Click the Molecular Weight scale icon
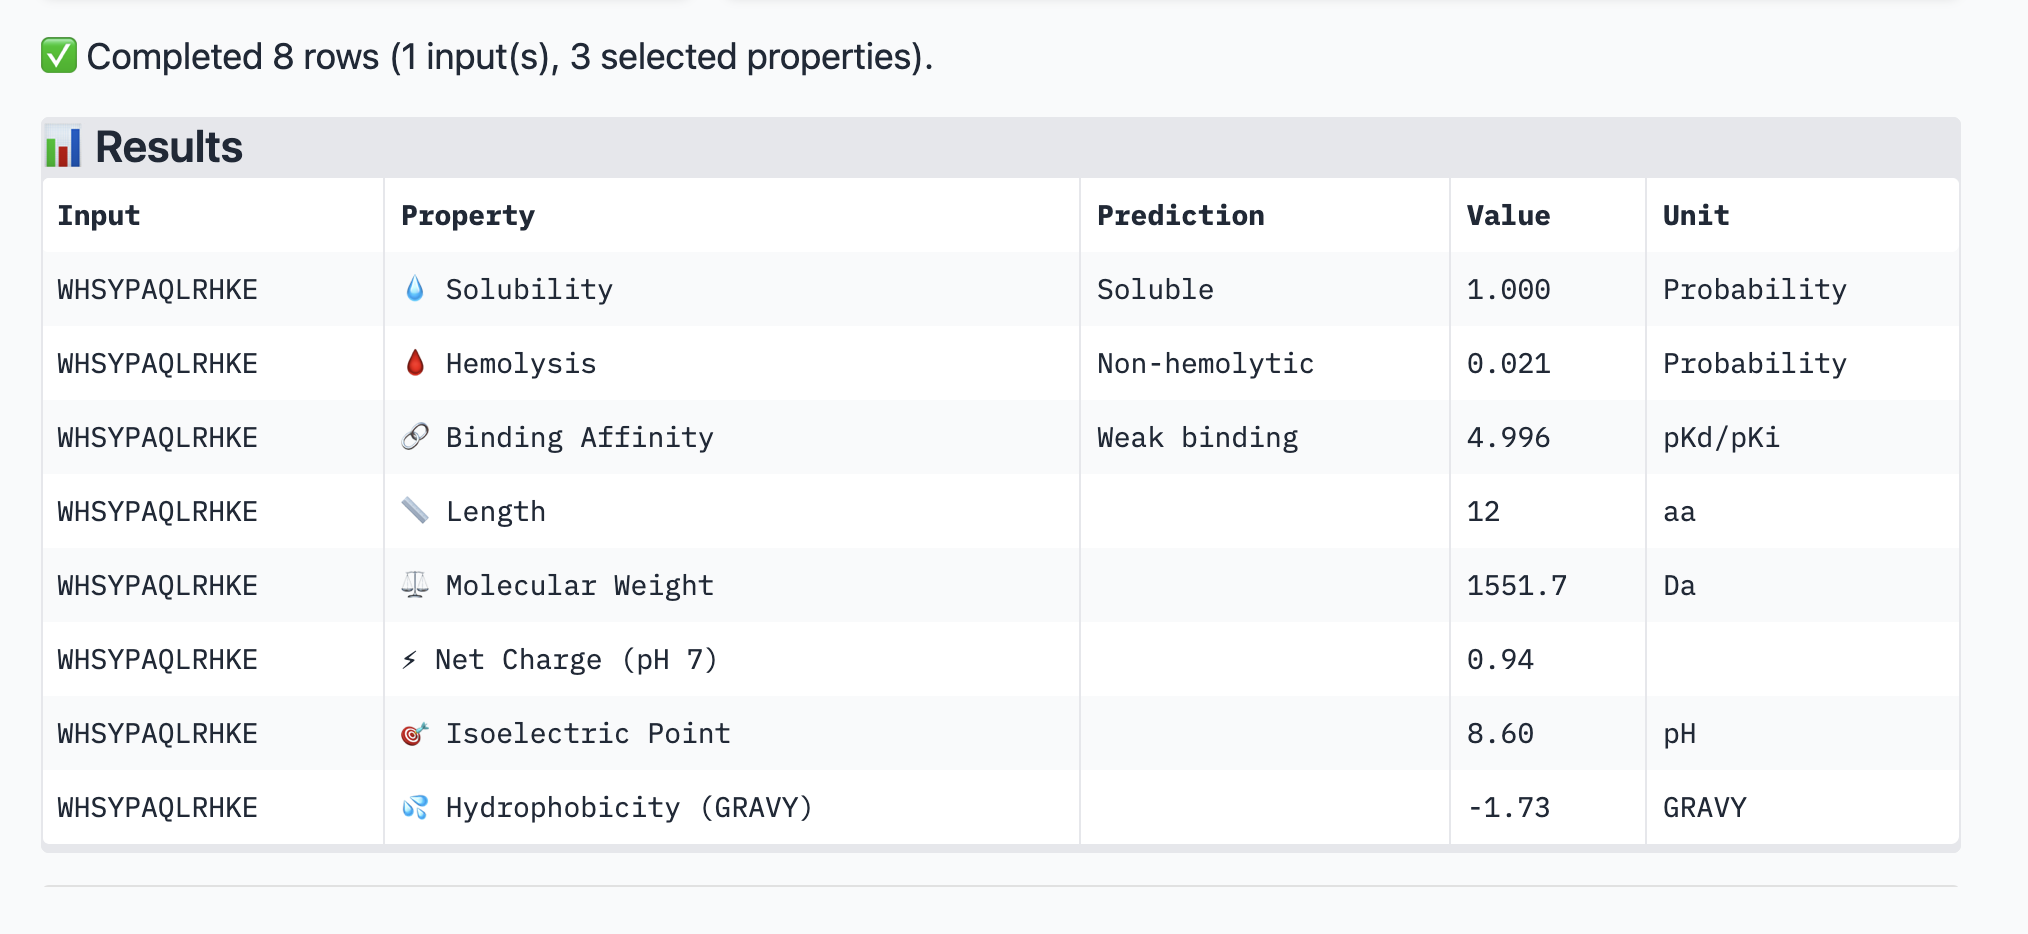Screen dimensions: 2028x934 click(x=415, y=585)
